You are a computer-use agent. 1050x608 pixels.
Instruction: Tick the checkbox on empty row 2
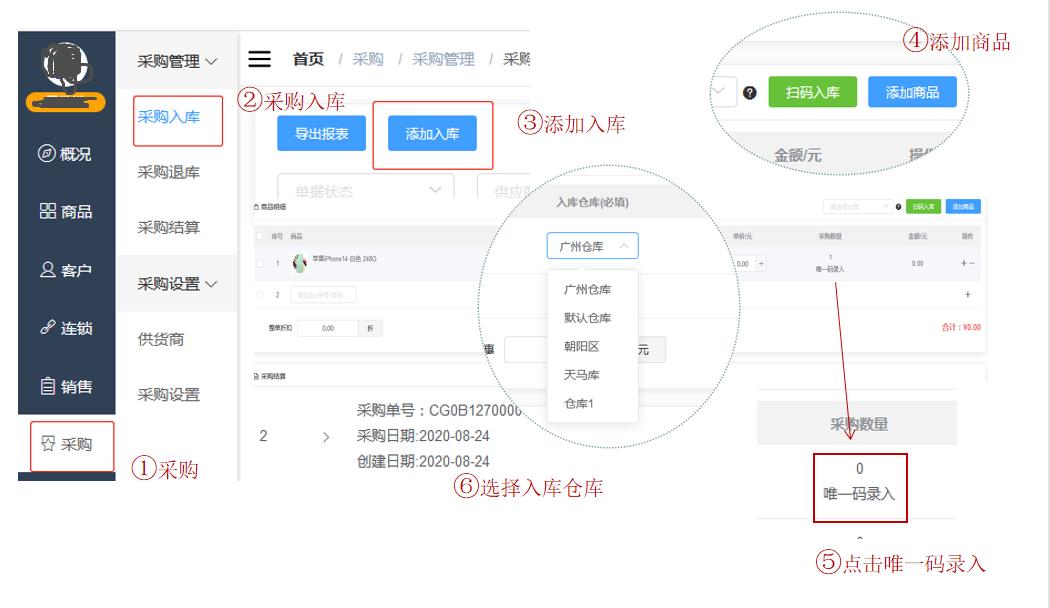coord(258,293)
